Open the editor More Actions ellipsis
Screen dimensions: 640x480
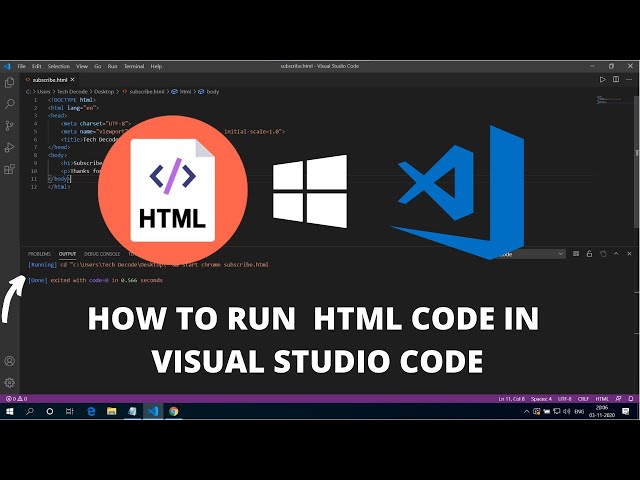(x=629, y=80)
